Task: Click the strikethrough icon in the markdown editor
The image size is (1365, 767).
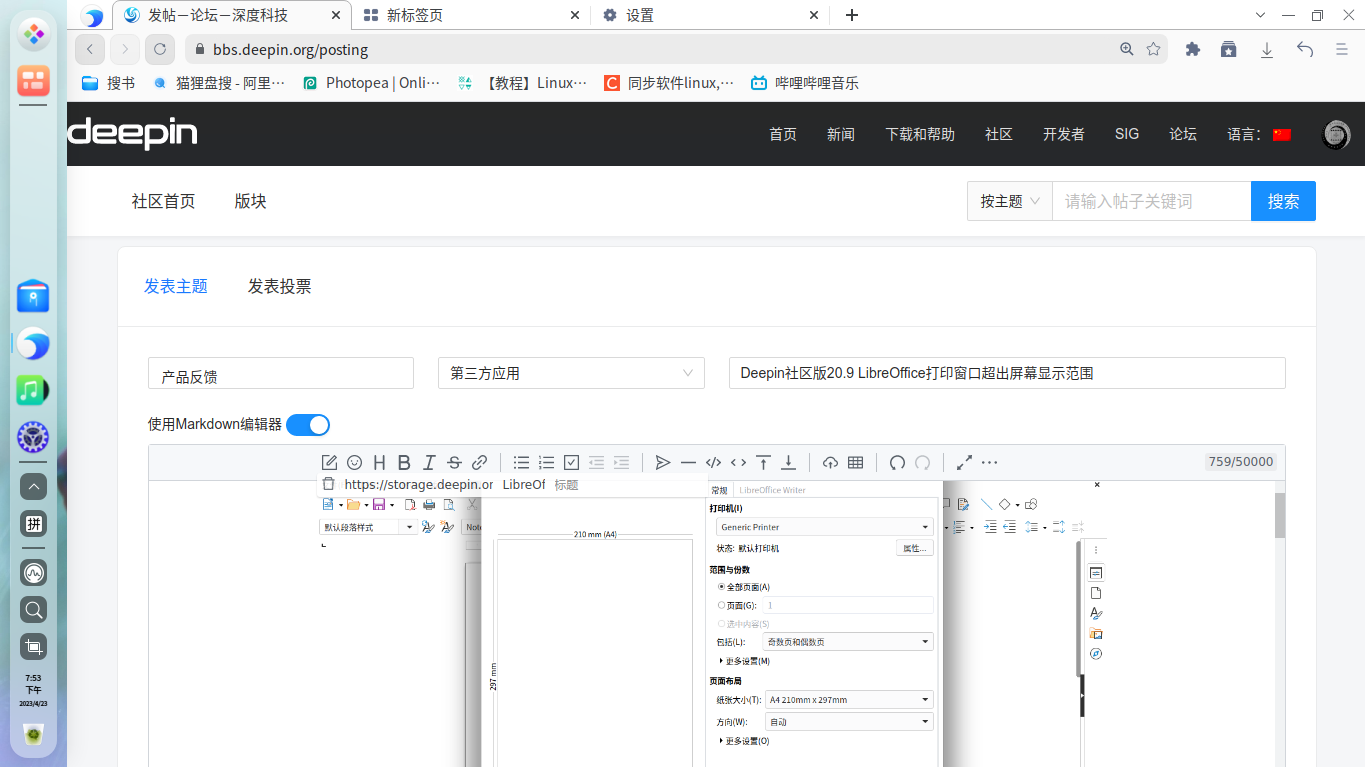Action: pyautogui.click(x=454, y=462)
